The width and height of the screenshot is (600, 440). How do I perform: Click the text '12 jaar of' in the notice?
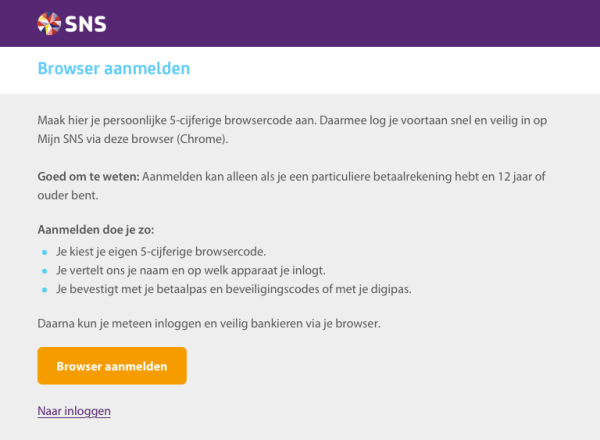tap(522, 177)
